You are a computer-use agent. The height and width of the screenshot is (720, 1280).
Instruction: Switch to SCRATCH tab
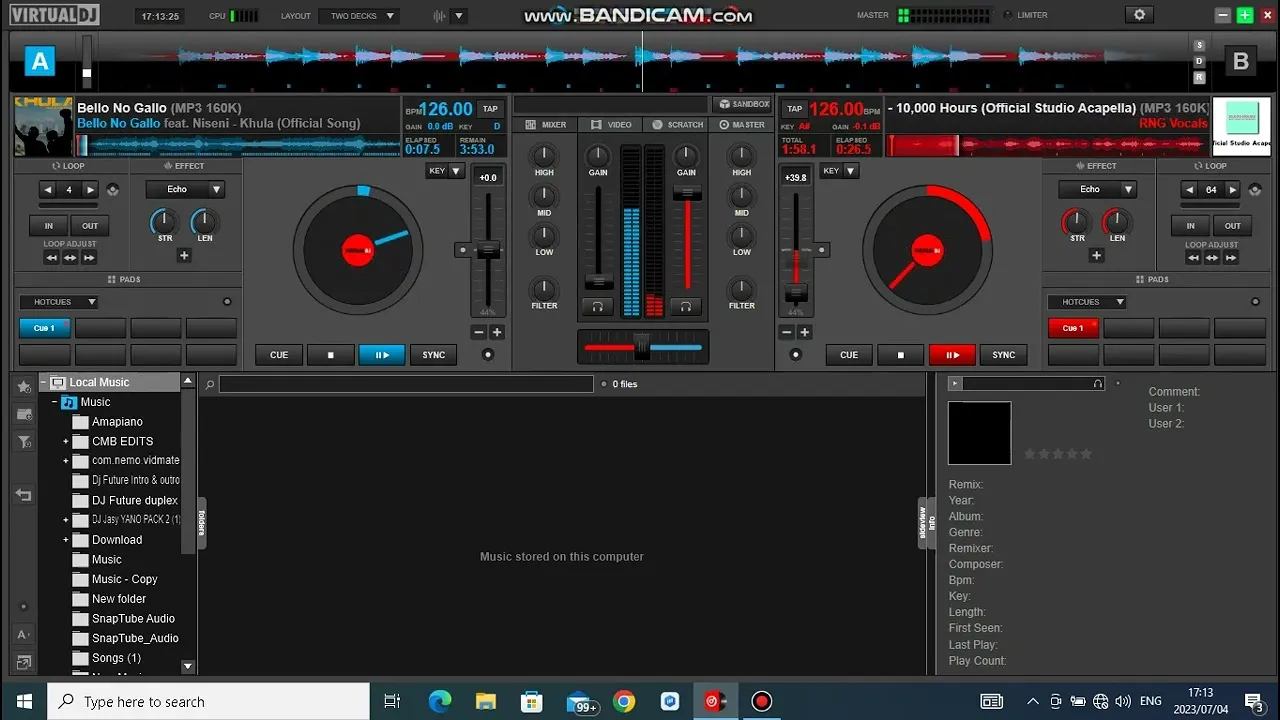[x=677, y=125]
